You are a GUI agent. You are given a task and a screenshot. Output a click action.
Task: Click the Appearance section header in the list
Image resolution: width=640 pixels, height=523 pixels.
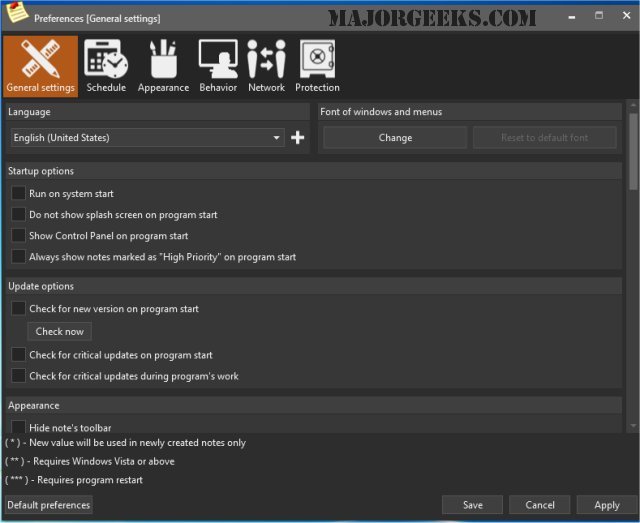click(x=314, y=405)
